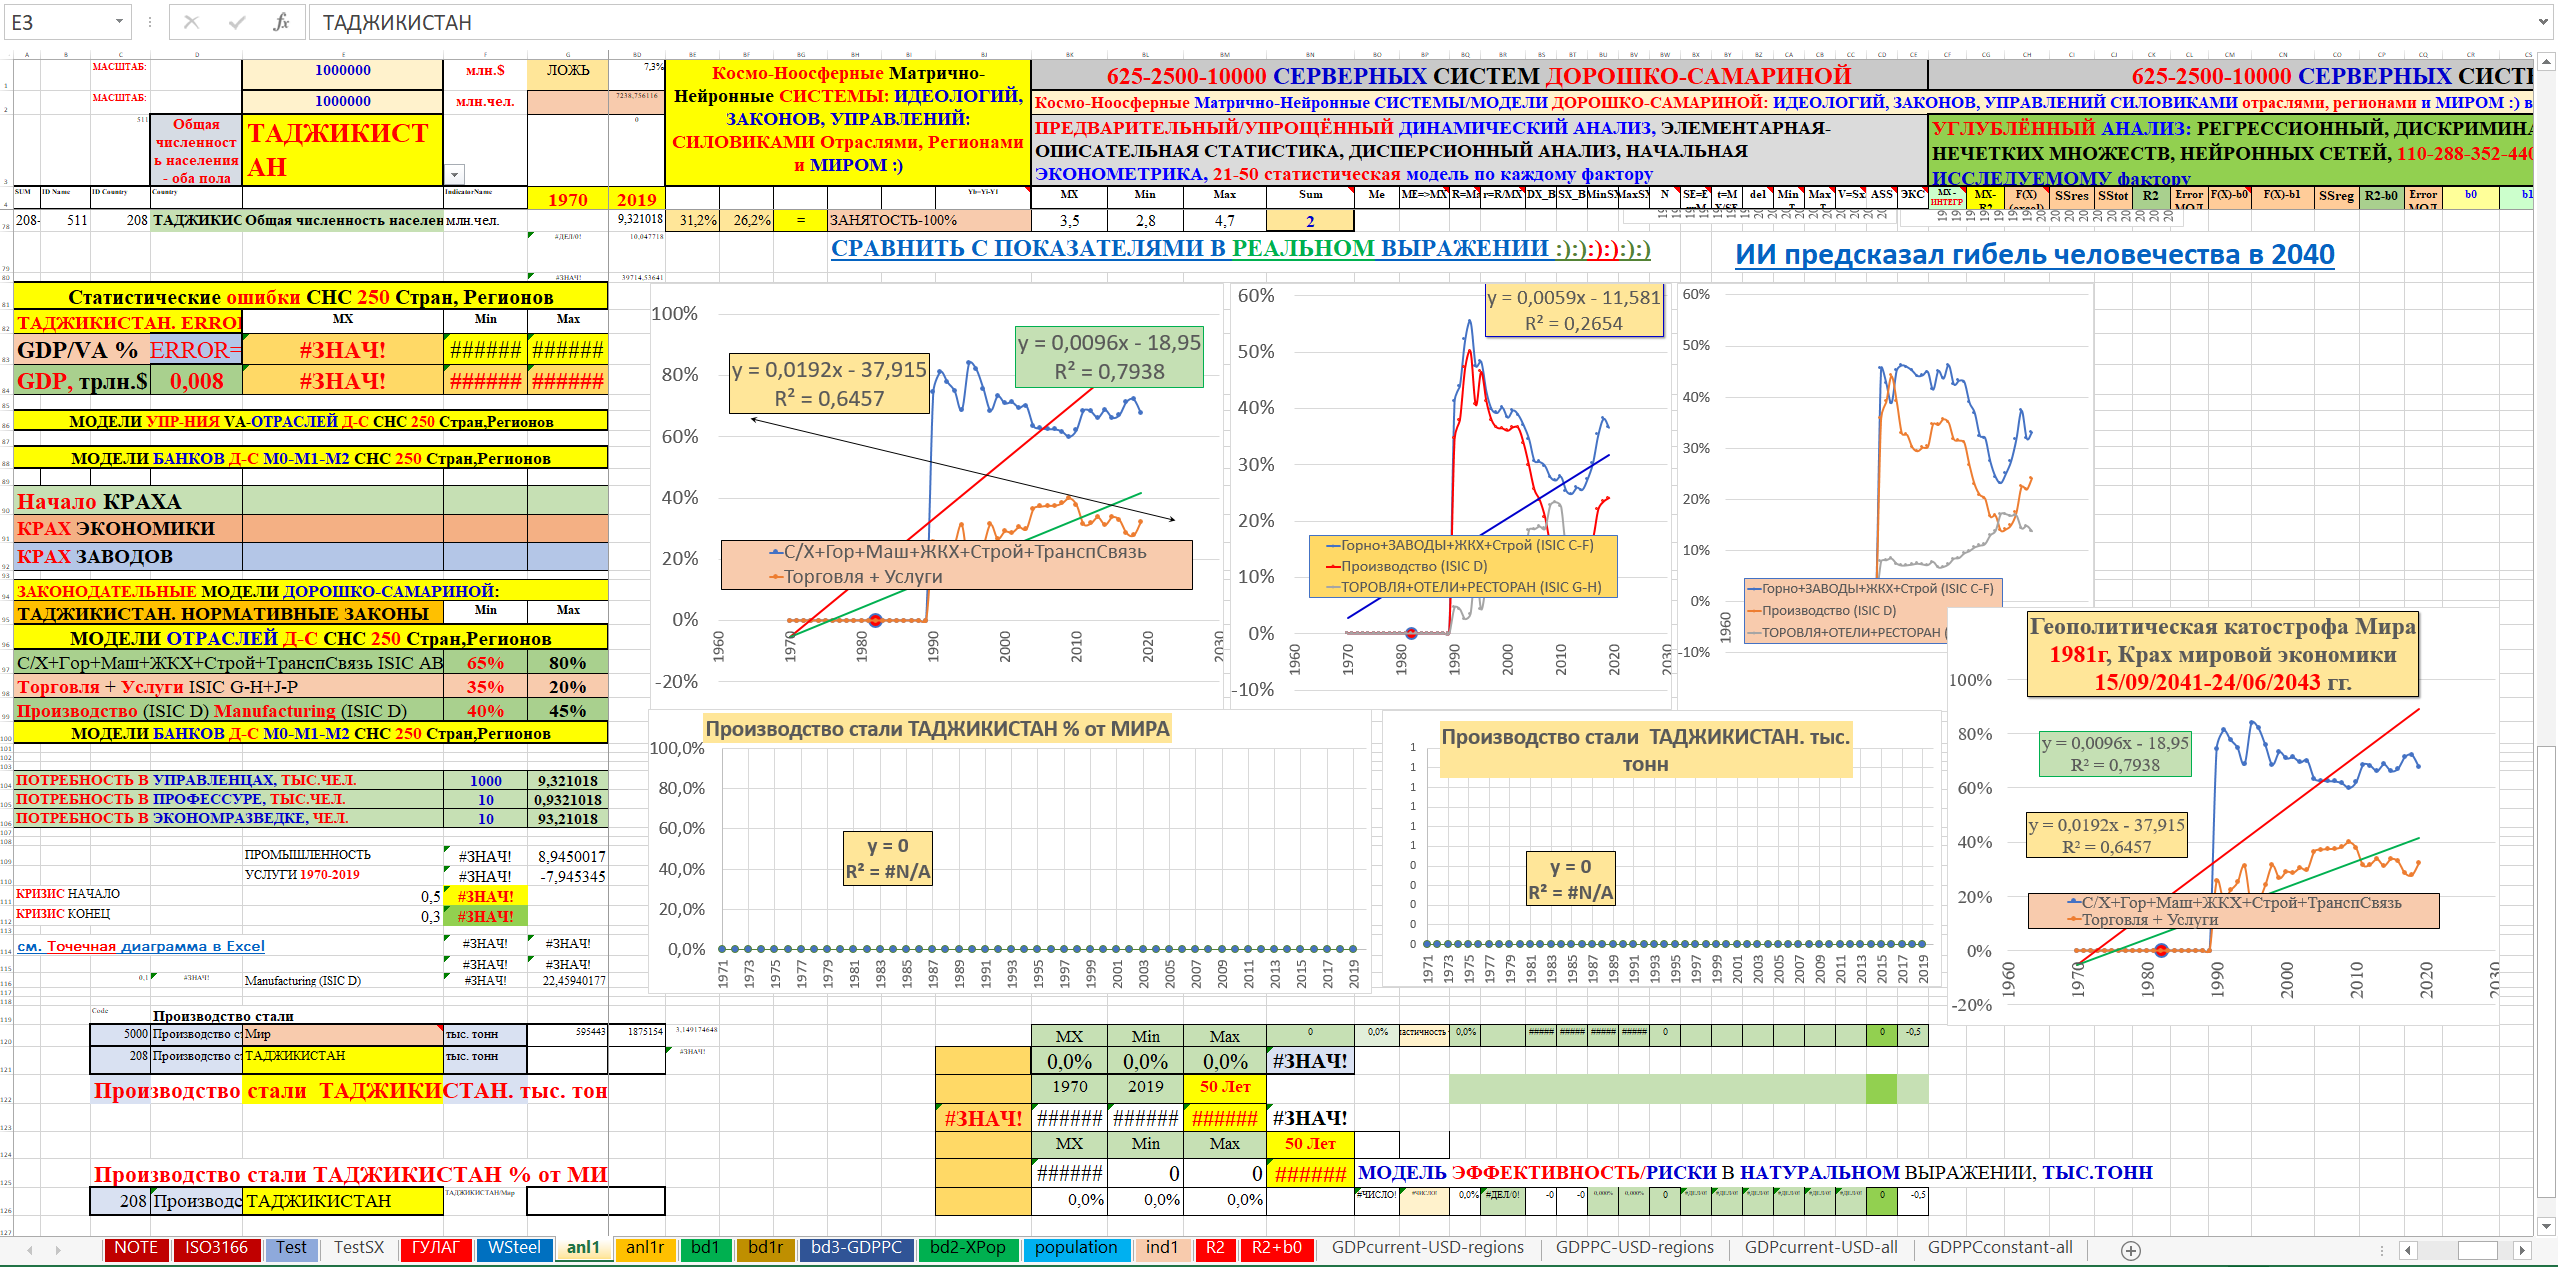Image resolution: width=2558 pixels, height=1267 pixels.
Task: Click the Enter checkmark icon in formula bar
Action: [x=236, y=22]
